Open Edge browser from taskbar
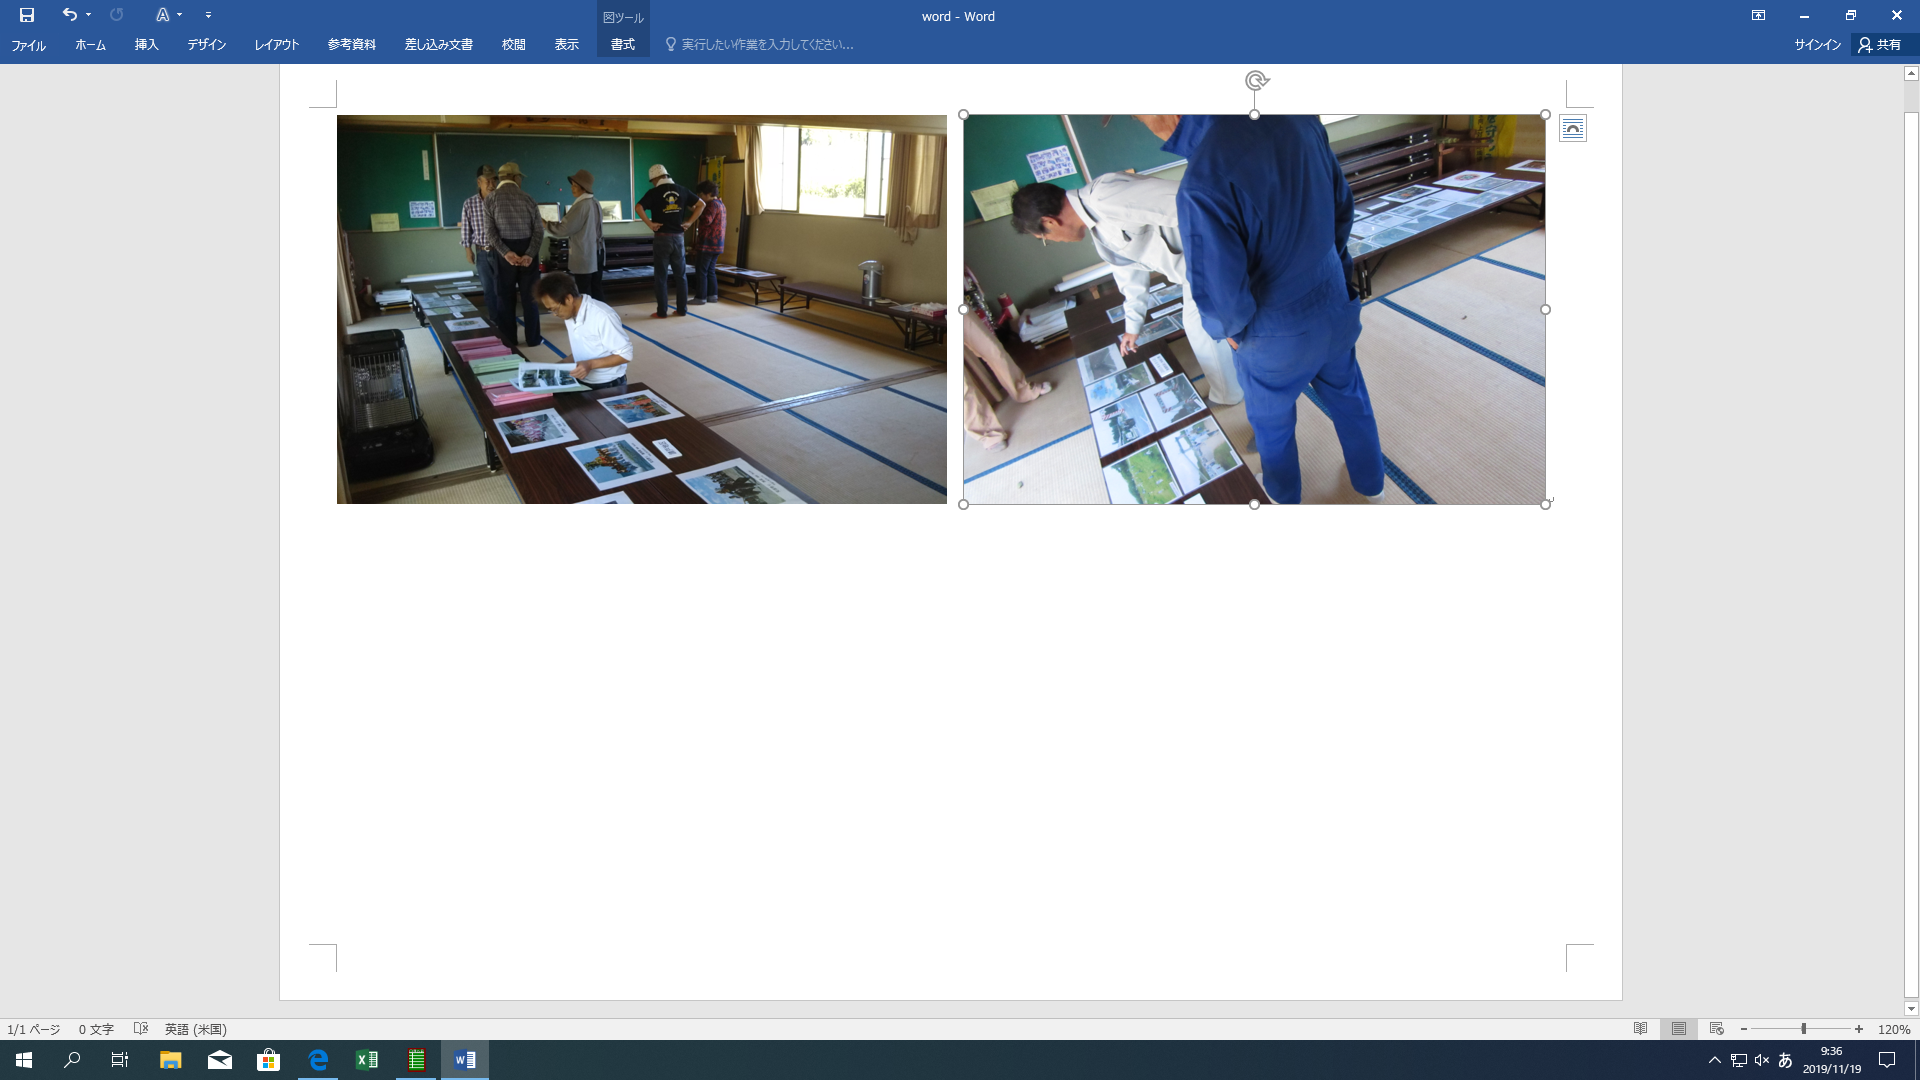The height and width of the screenshot is (1080, 1920). (x=318, y=1060)
